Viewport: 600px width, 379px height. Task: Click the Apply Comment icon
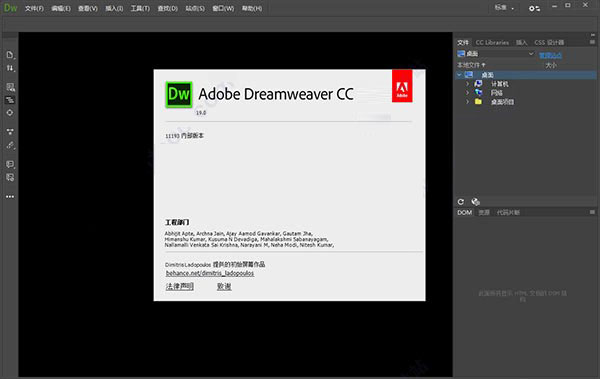coord(10,164)
